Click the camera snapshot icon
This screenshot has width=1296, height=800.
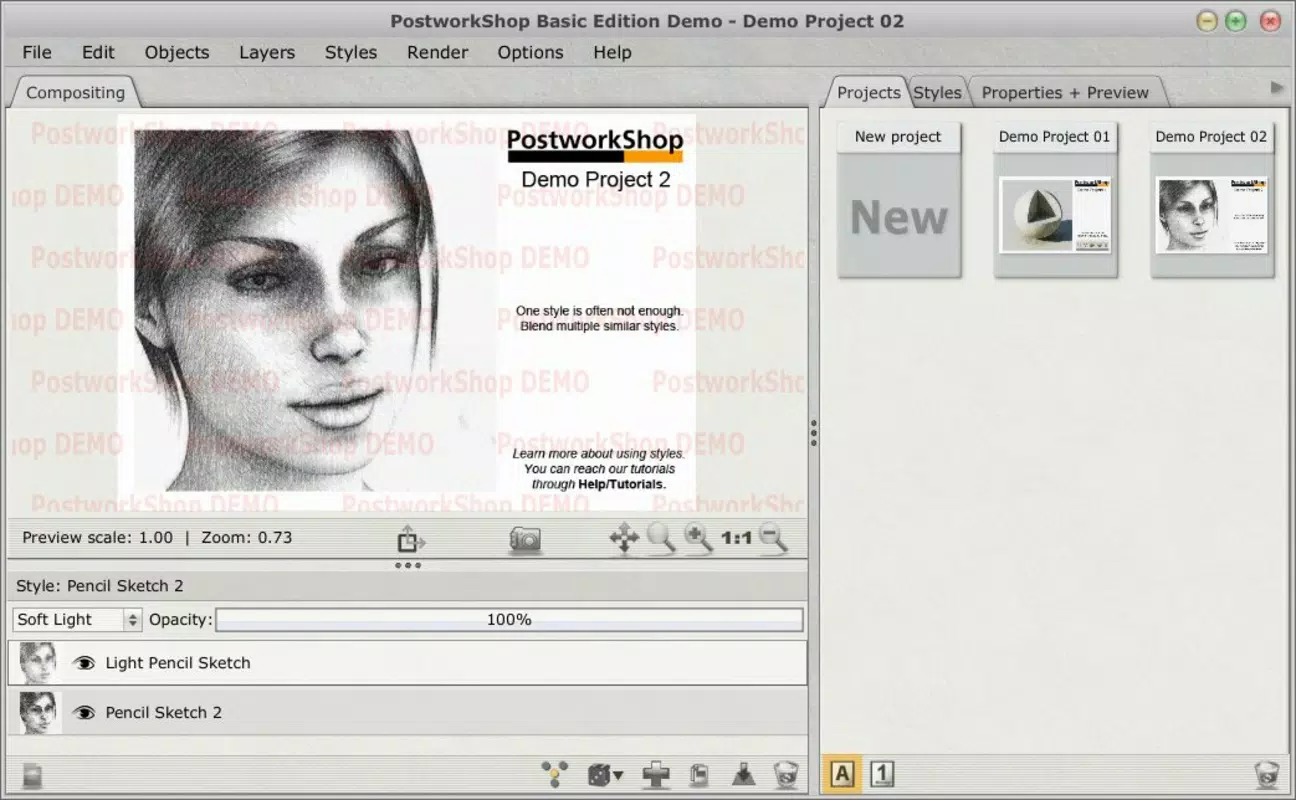[525, 540]
